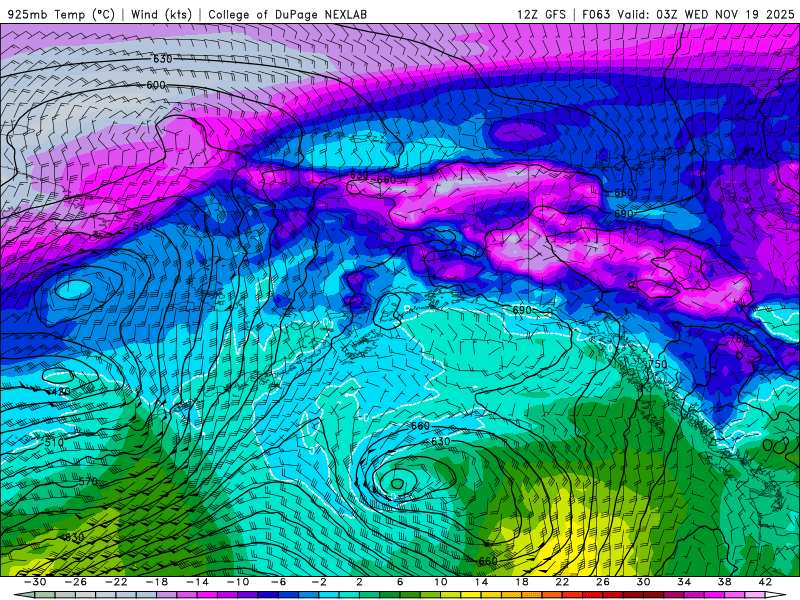
Task: Select the -10 colorbar scale label
Action: click(238, 582)
